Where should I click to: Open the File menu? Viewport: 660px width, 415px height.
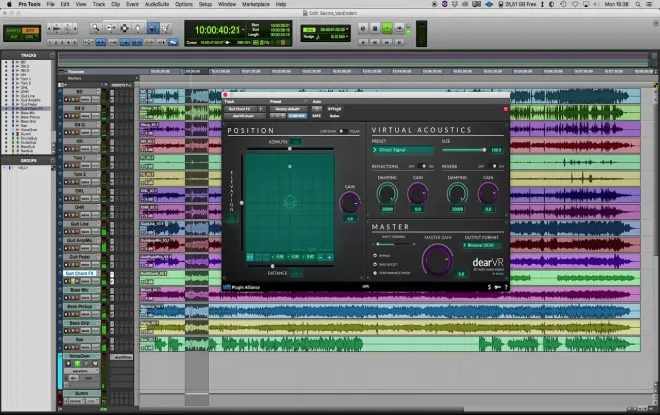[x=51, y=4]
